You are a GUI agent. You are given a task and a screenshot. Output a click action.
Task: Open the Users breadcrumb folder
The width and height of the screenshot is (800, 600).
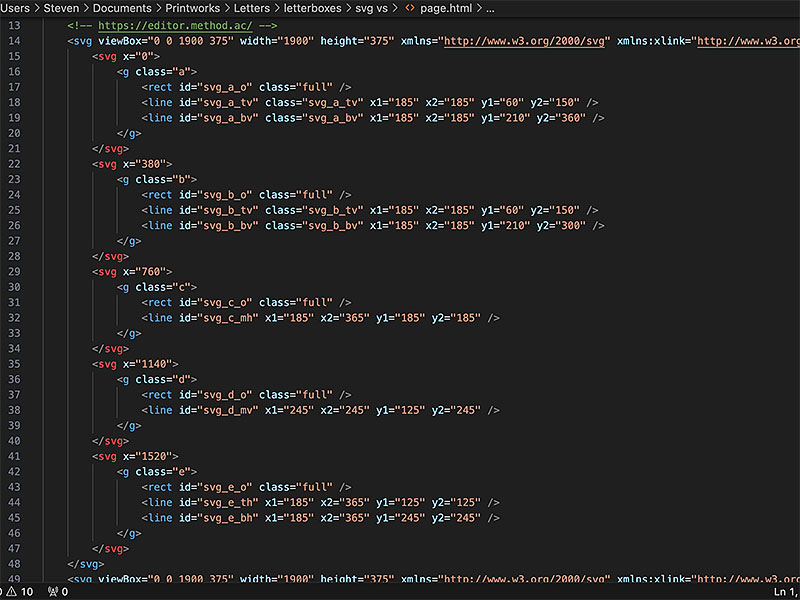[16, 8]
